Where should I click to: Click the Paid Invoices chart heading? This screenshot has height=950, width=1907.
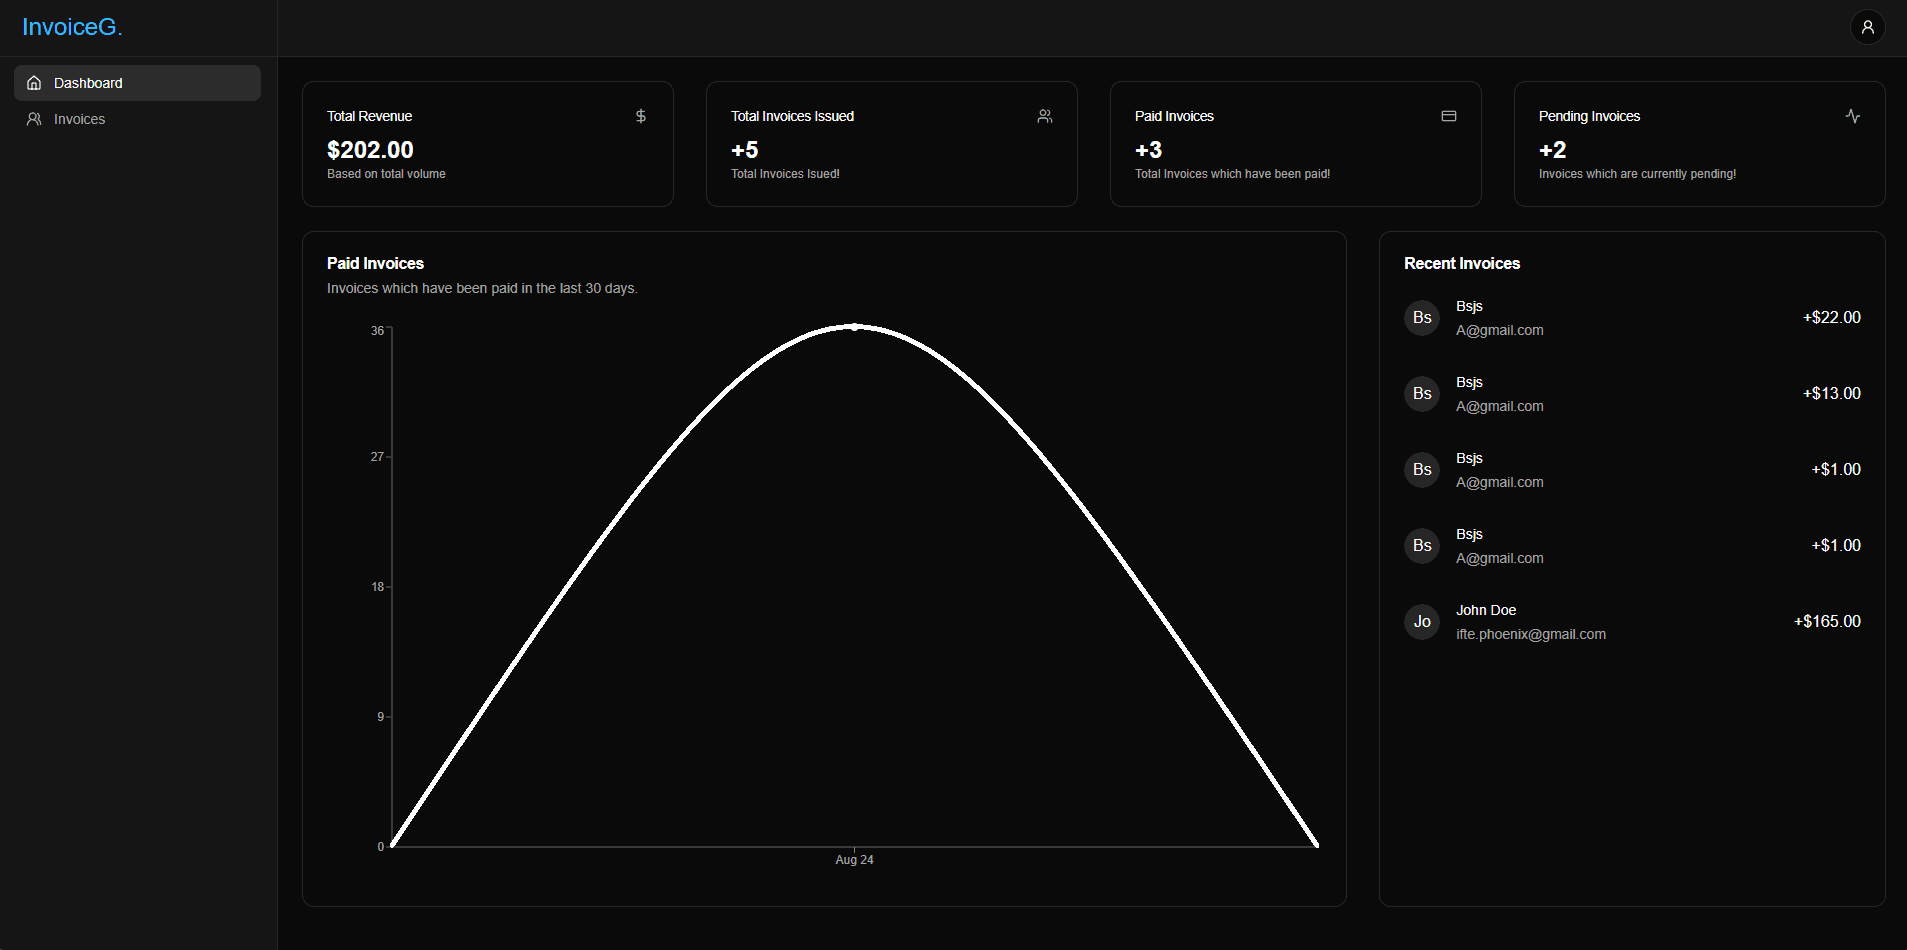tap(375, 263)
